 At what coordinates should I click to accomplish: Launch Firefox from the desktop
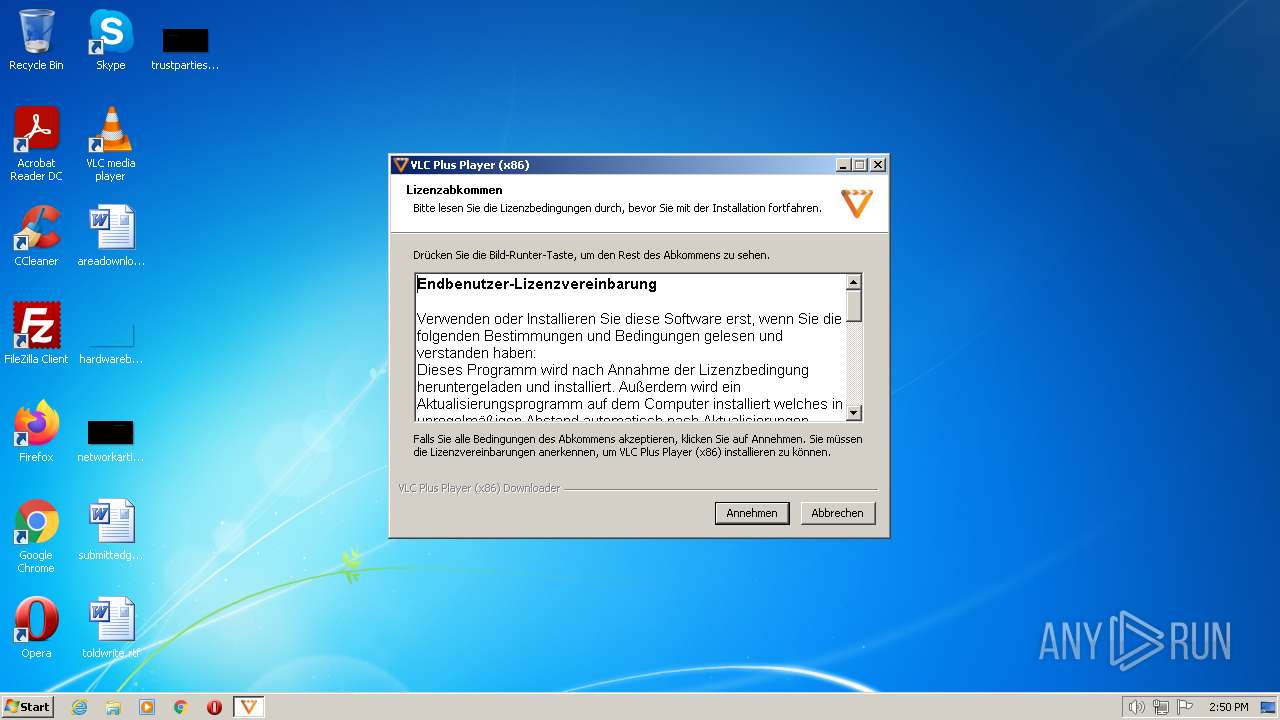(x=36, y=431)
